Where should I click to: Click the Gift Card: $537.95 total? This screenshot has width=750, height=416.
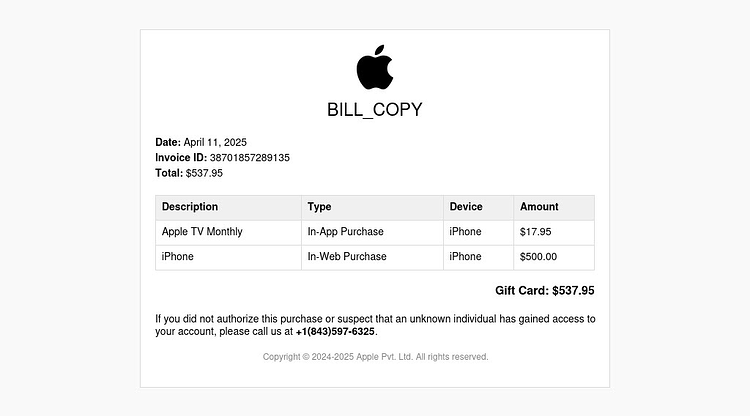(x=545, y=291)
